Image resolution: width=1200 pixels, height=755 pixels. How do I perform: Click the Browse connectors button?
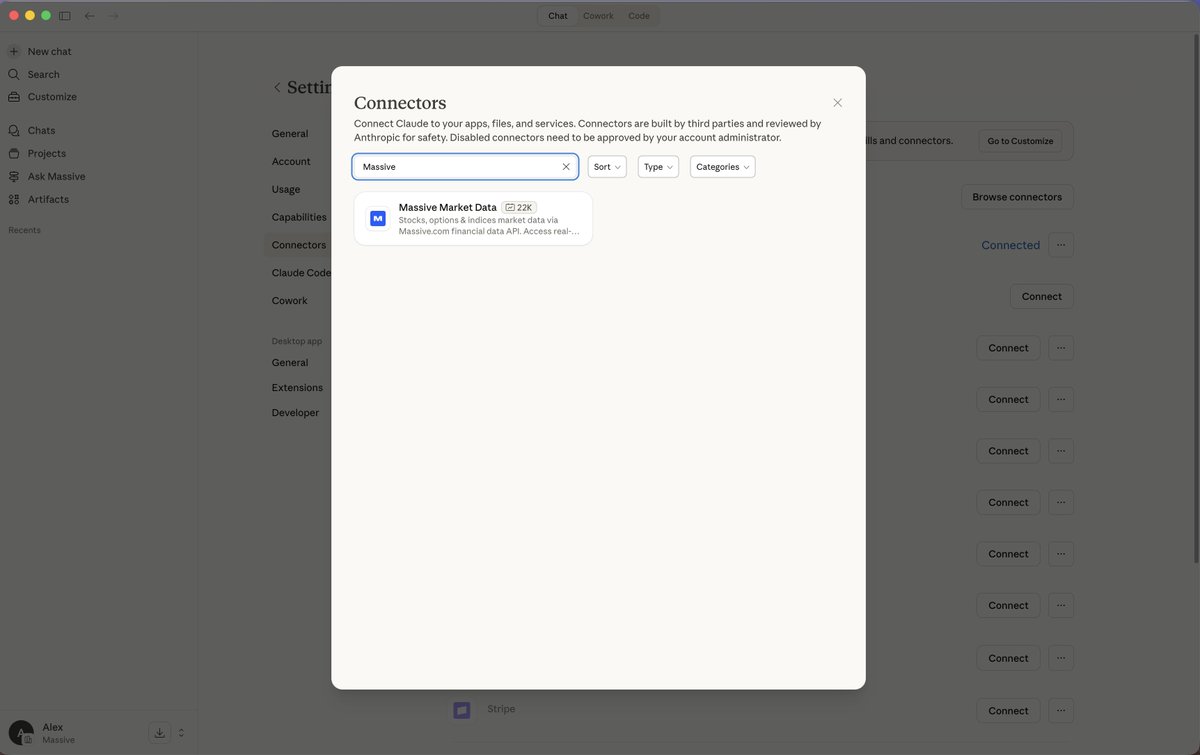pyautogui.click(x=1017, y=197)
